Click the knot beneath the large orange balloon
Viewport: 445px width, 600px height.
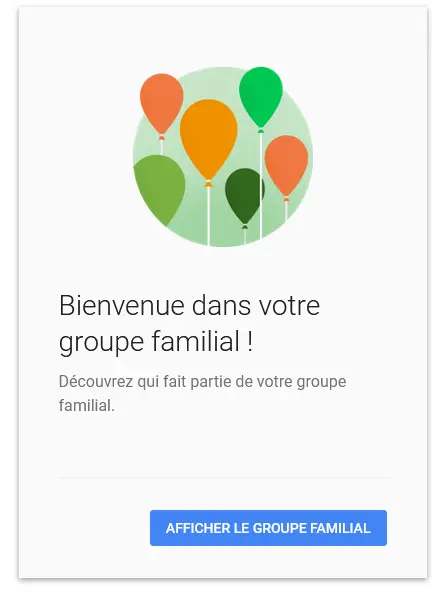209,184
